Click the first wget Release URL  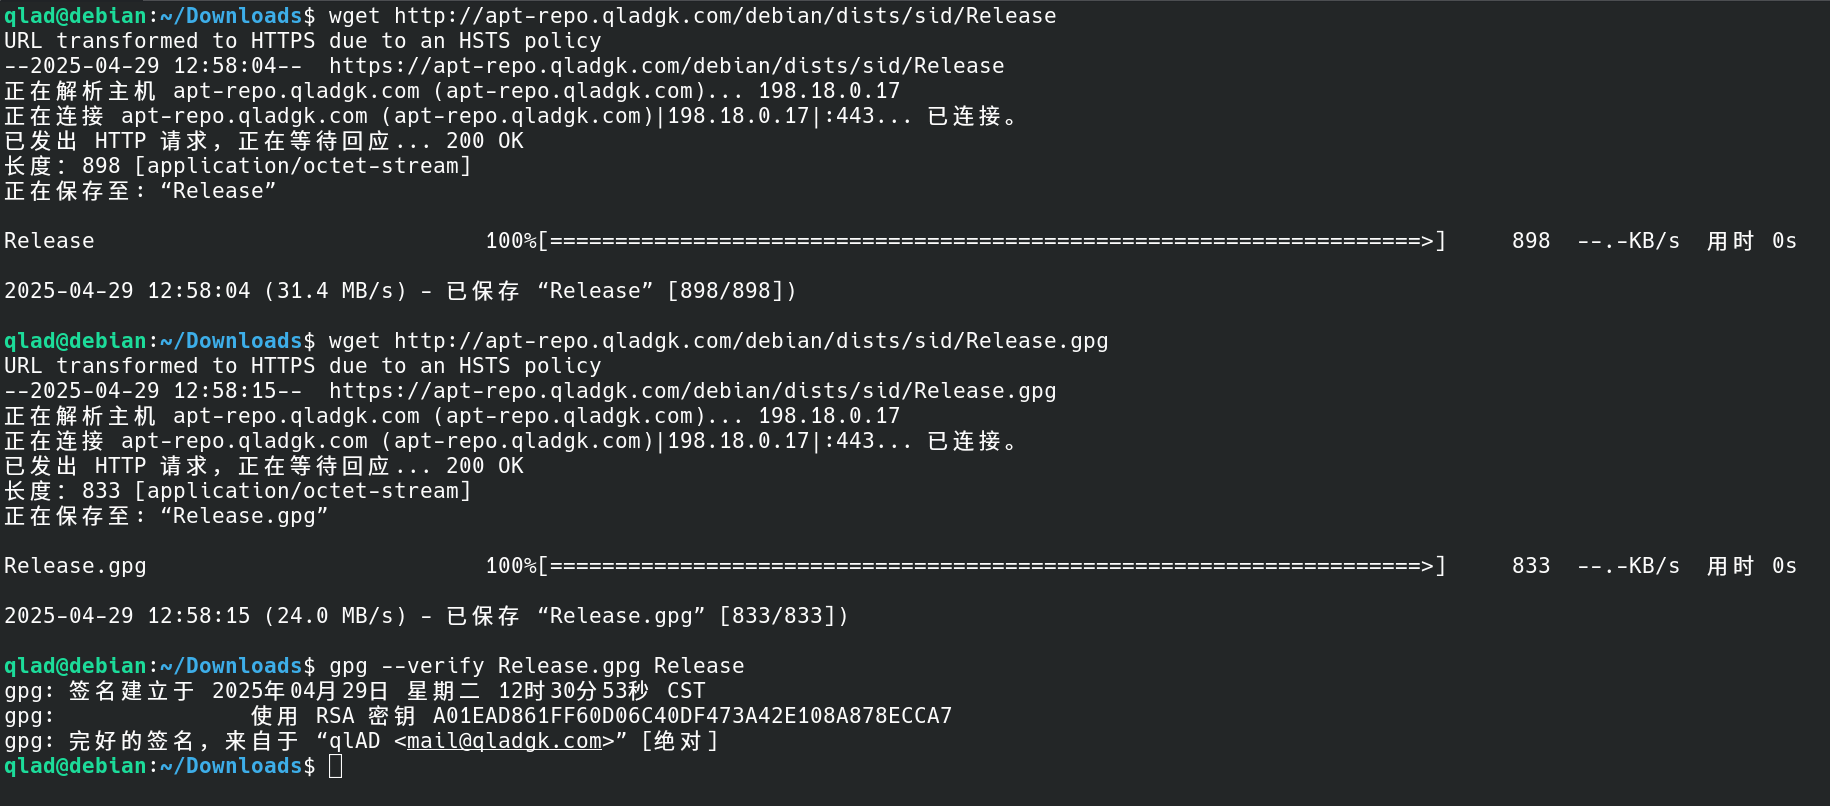725,16
